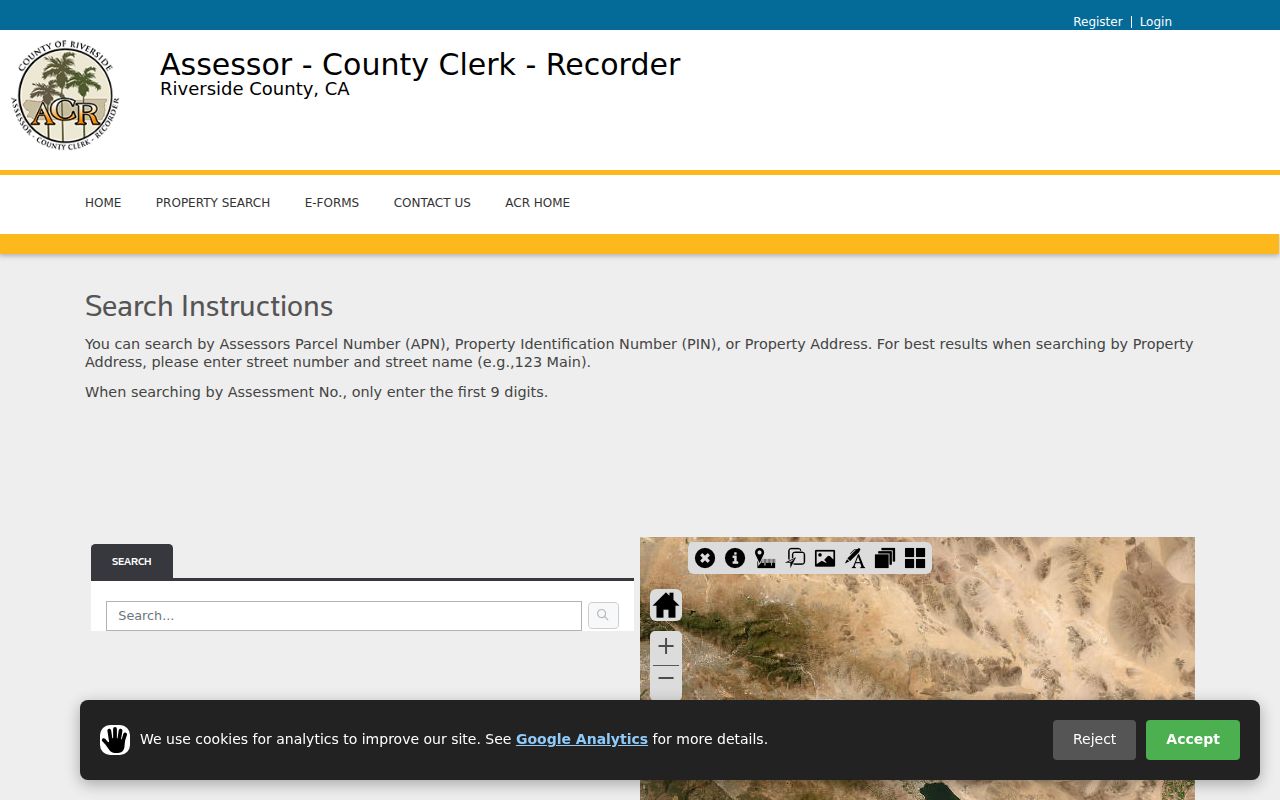
Task: Accept analytics cookies
Action: 1193,740
